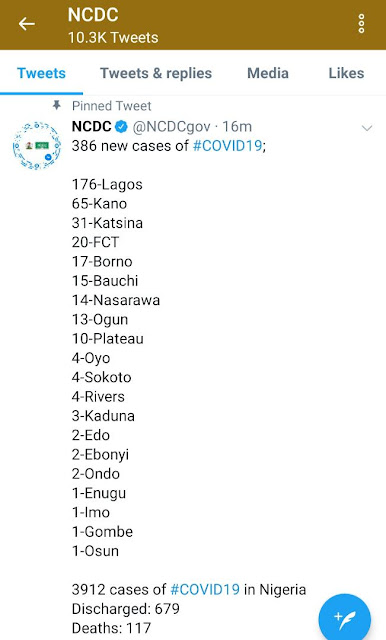Select the Tweets tab
Viewport: 386px width, 640px height.
[x=41, y=73]
